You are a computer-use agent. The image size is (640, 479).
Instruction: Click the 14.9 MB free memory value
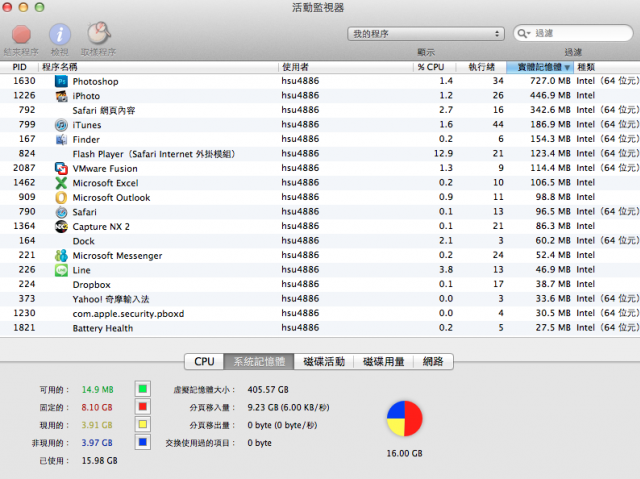pos(98,390)
